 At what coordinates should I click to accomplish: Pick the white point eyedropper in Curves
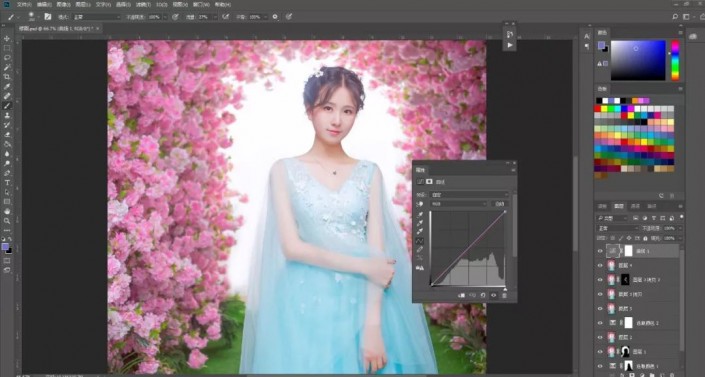tap(420, 232)
